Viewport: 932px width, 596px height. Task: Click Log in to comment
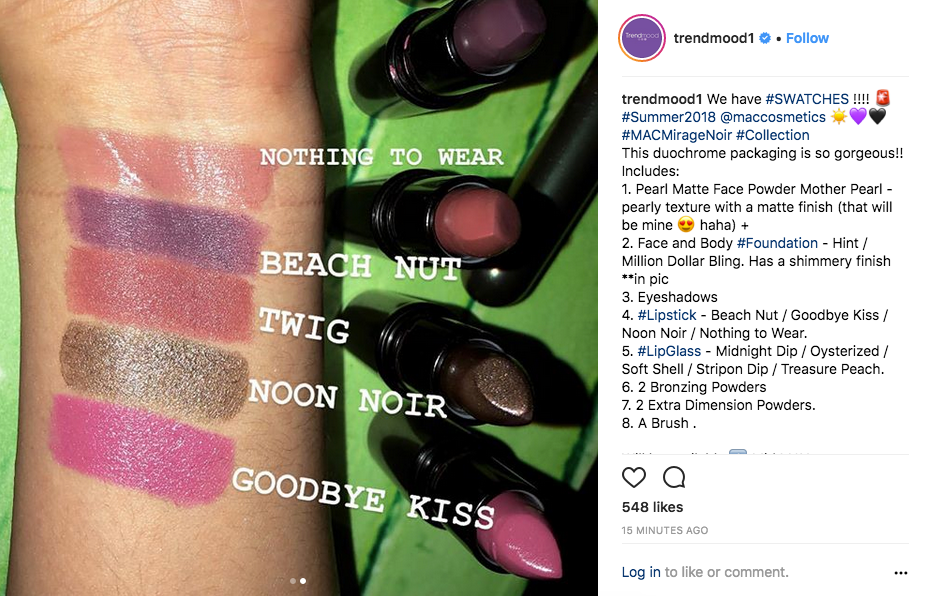coord(641,572)
